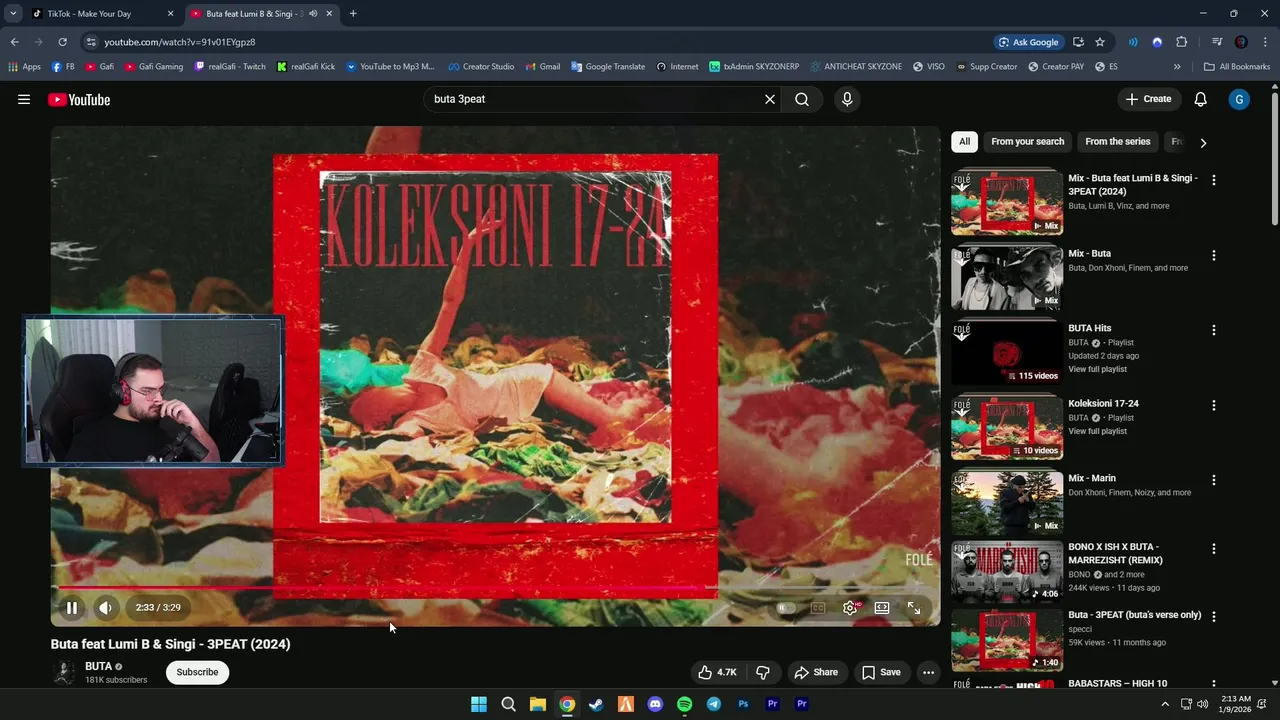Open options for BONO X ISH X BUTA

click(1214, 549)
